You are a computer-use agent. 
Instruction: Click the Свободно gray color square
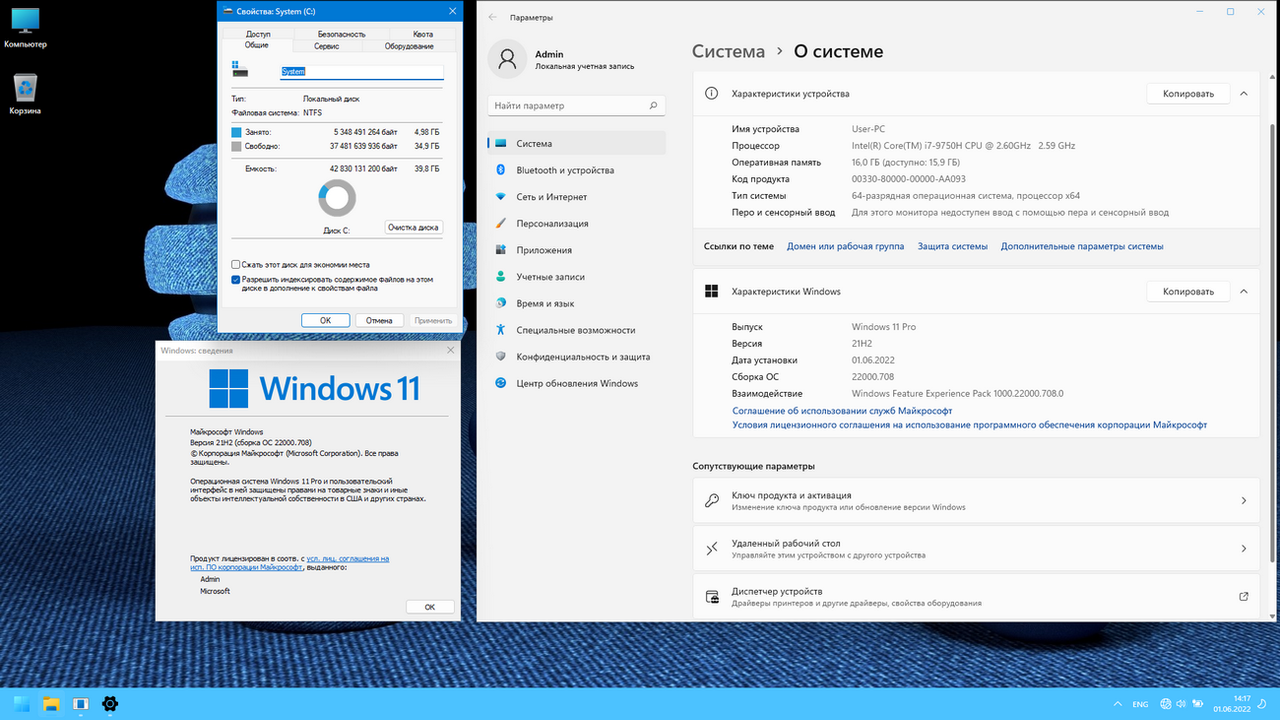[236, 146]
